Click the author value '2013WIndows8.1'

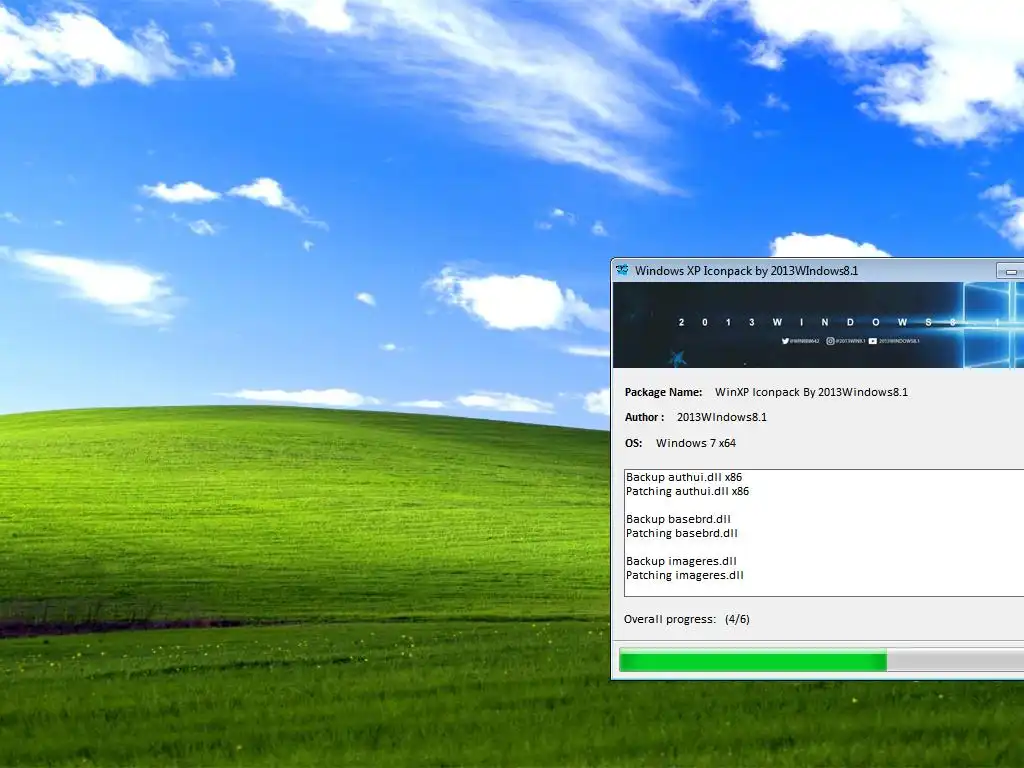722,417
